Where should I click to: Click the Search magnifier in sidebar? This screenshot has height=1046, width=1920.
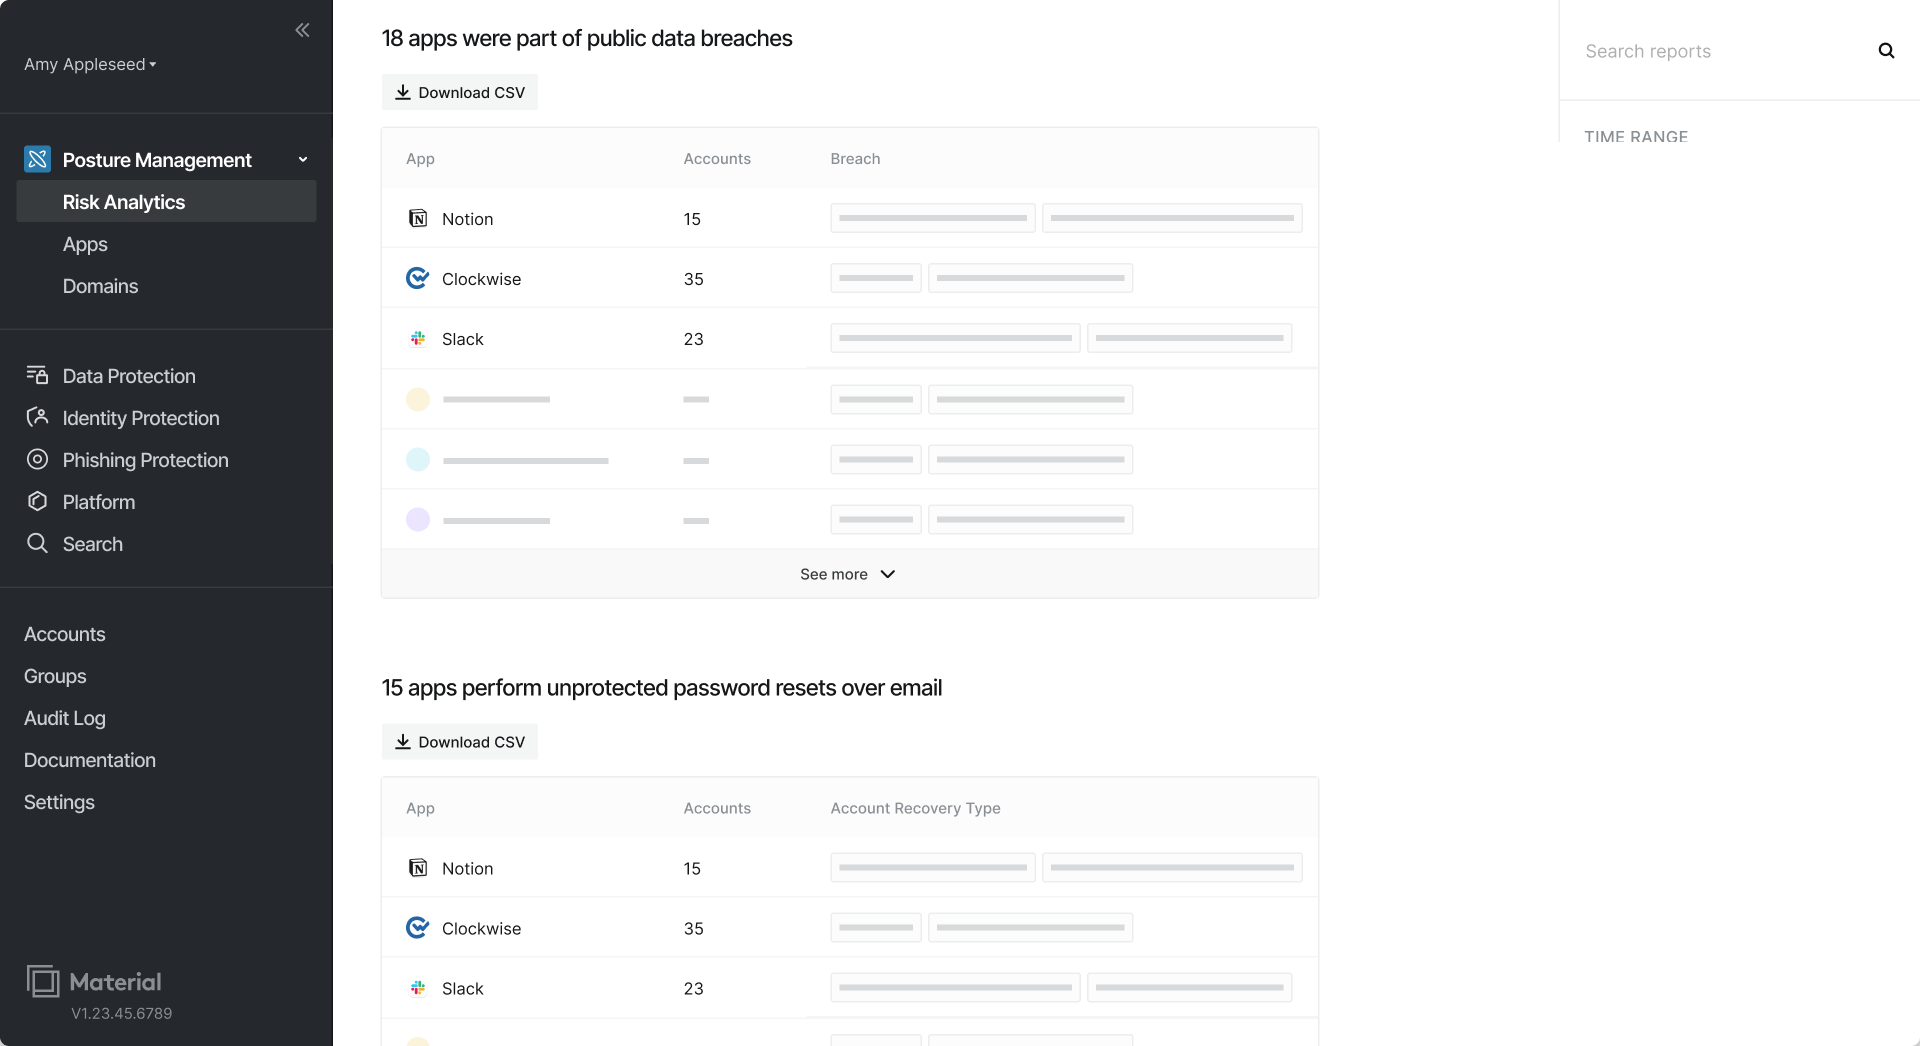[37, 543]
